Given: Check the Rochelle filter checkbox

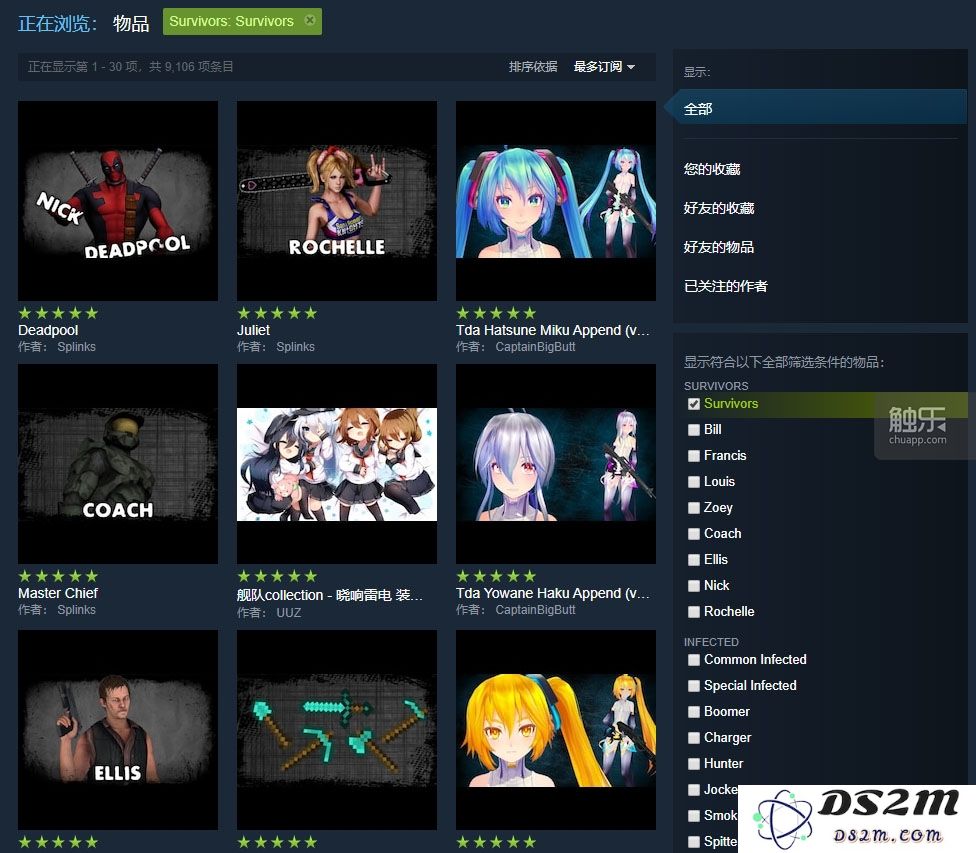Looking at the screenshot, I should point(693,611).
